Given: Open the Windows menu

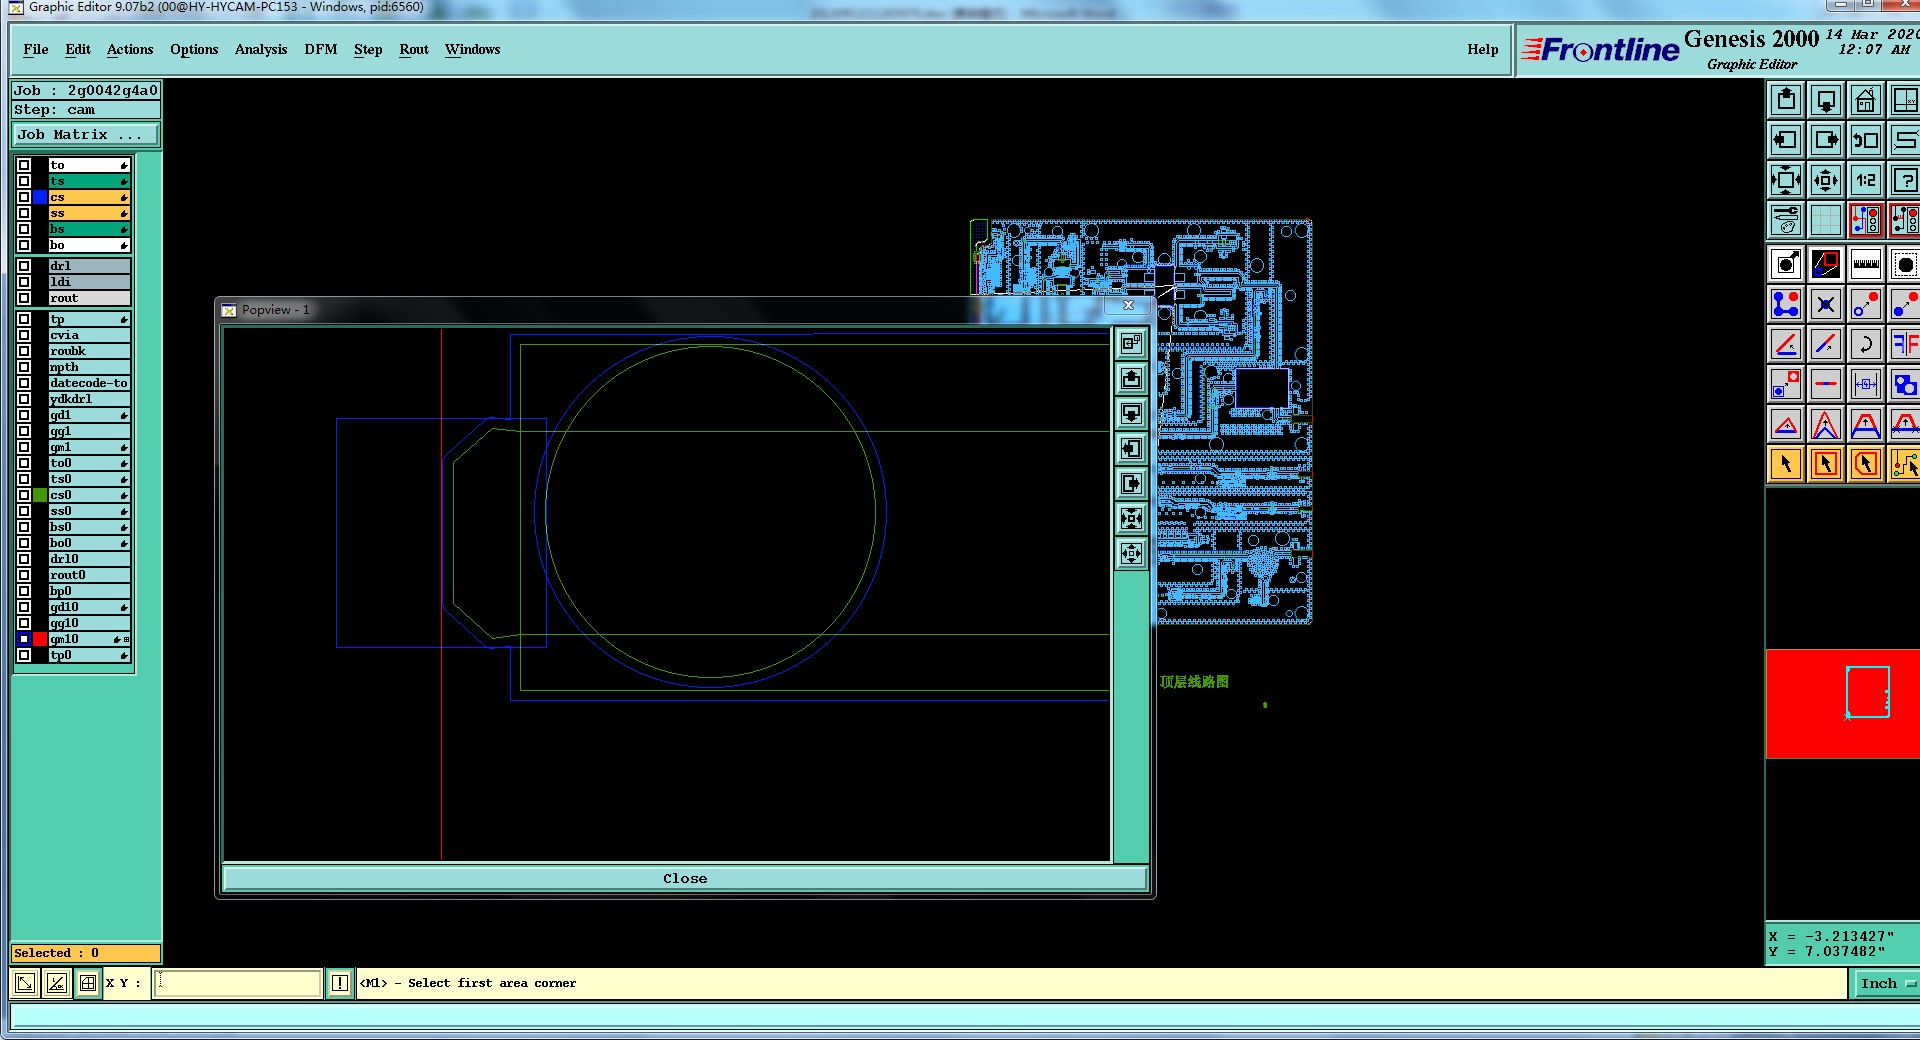Looking at the screenshot, I should [x=473, y=49].
